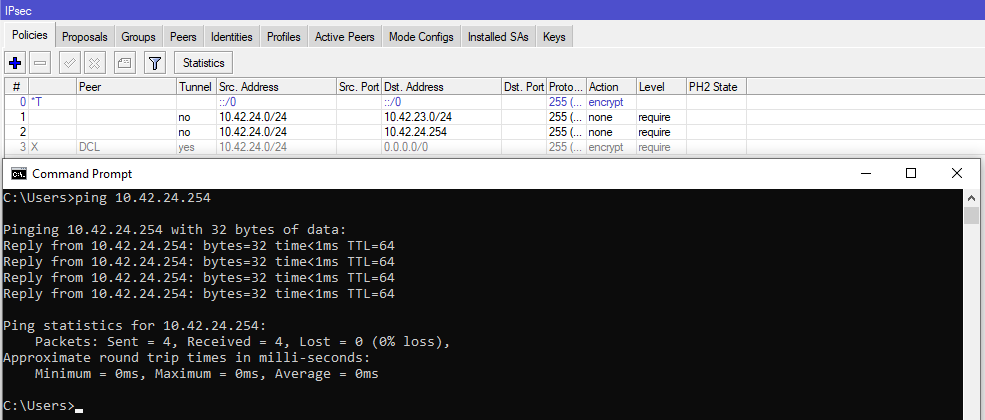The width and height of the screenshot is (985, 420).
Task: Sort by Action column header
Action: point(611,87)
